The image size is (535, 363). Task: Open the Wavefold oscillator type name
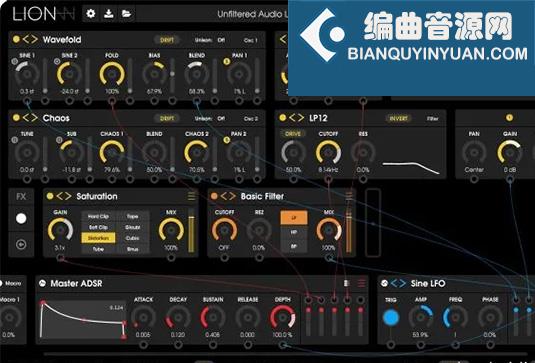tap(62, 40)
